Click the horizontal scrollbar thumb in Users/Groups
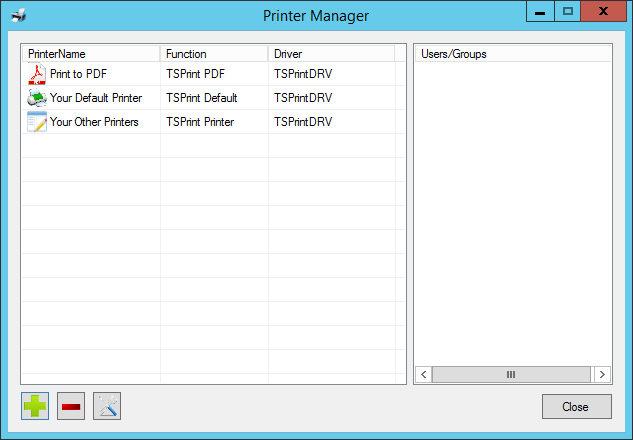The height and width of the screenshot is (440, 633). pos(510,375)
